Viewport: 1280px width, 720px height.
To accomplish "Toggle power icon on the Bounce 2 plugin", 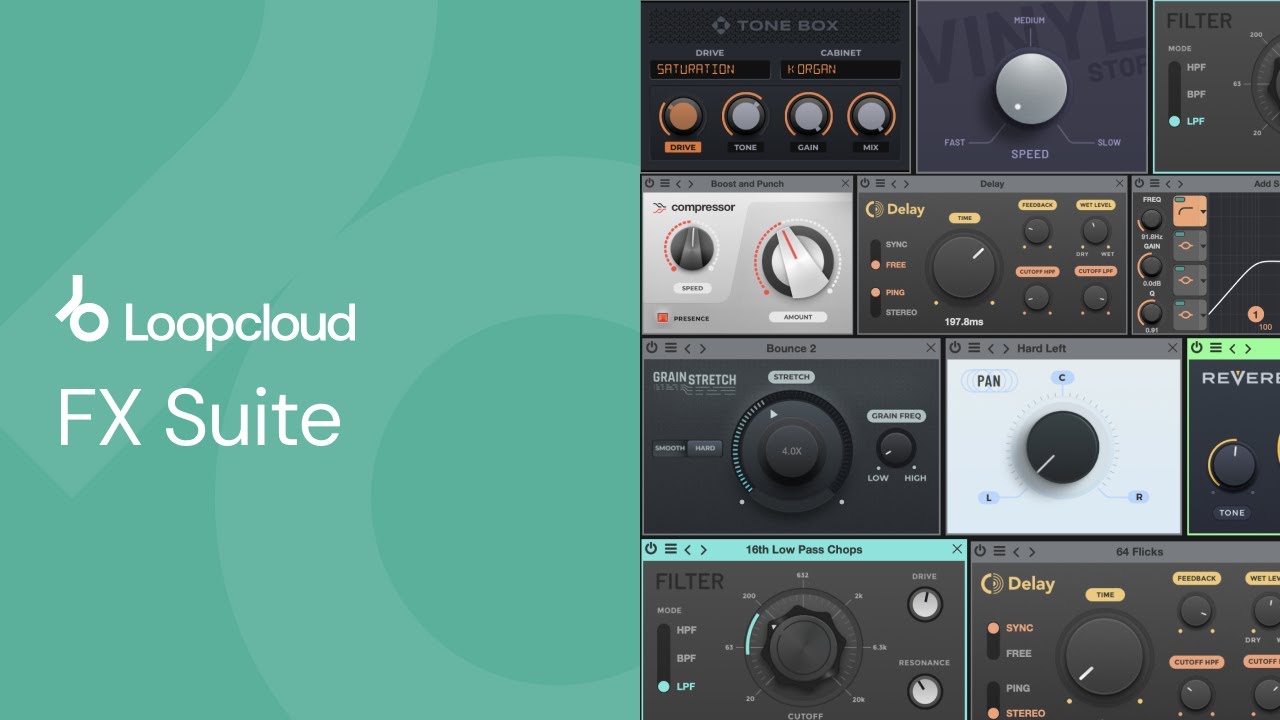I will point(652,348).
